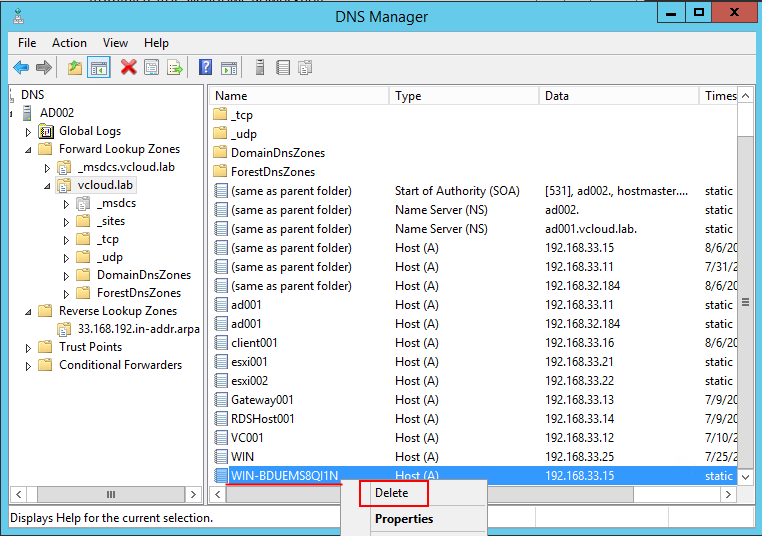The image size is (762, 536).
Task: Click the gray Forward arrow toolbar icon
Action: (44, 68)
